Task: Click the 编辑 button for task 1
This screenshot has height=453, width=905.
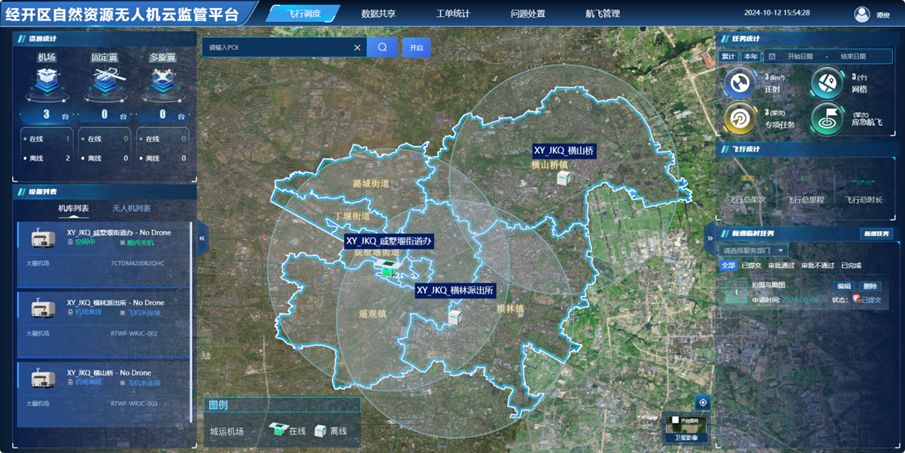Action: [x=843, y=286]
